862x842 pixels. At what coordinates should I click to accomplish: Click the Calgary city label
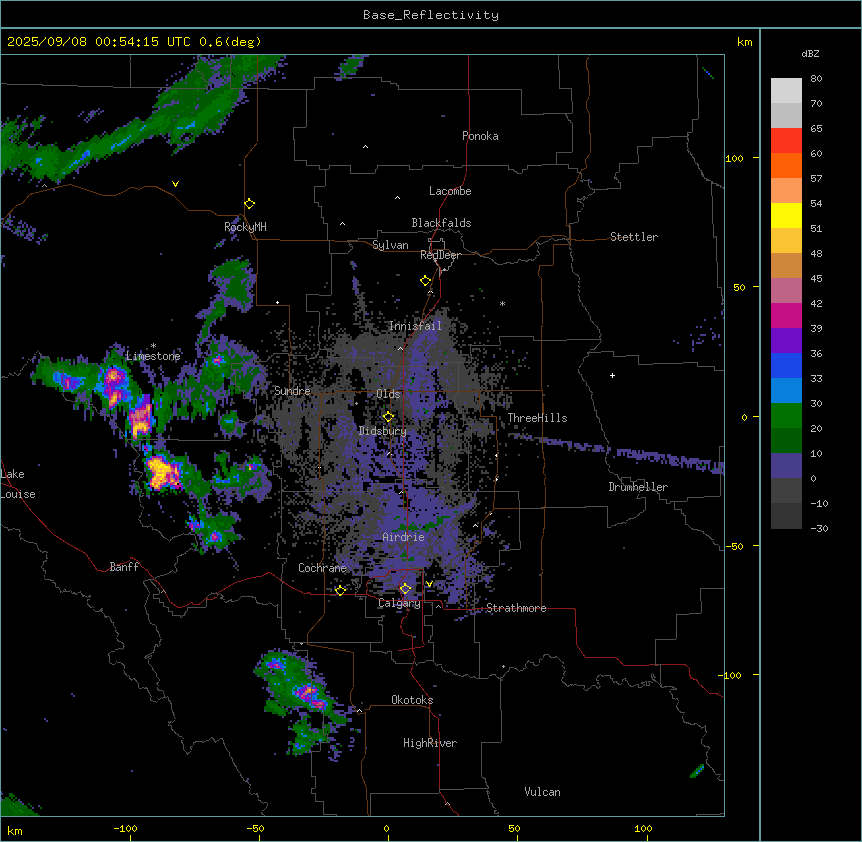pos(399,603)
